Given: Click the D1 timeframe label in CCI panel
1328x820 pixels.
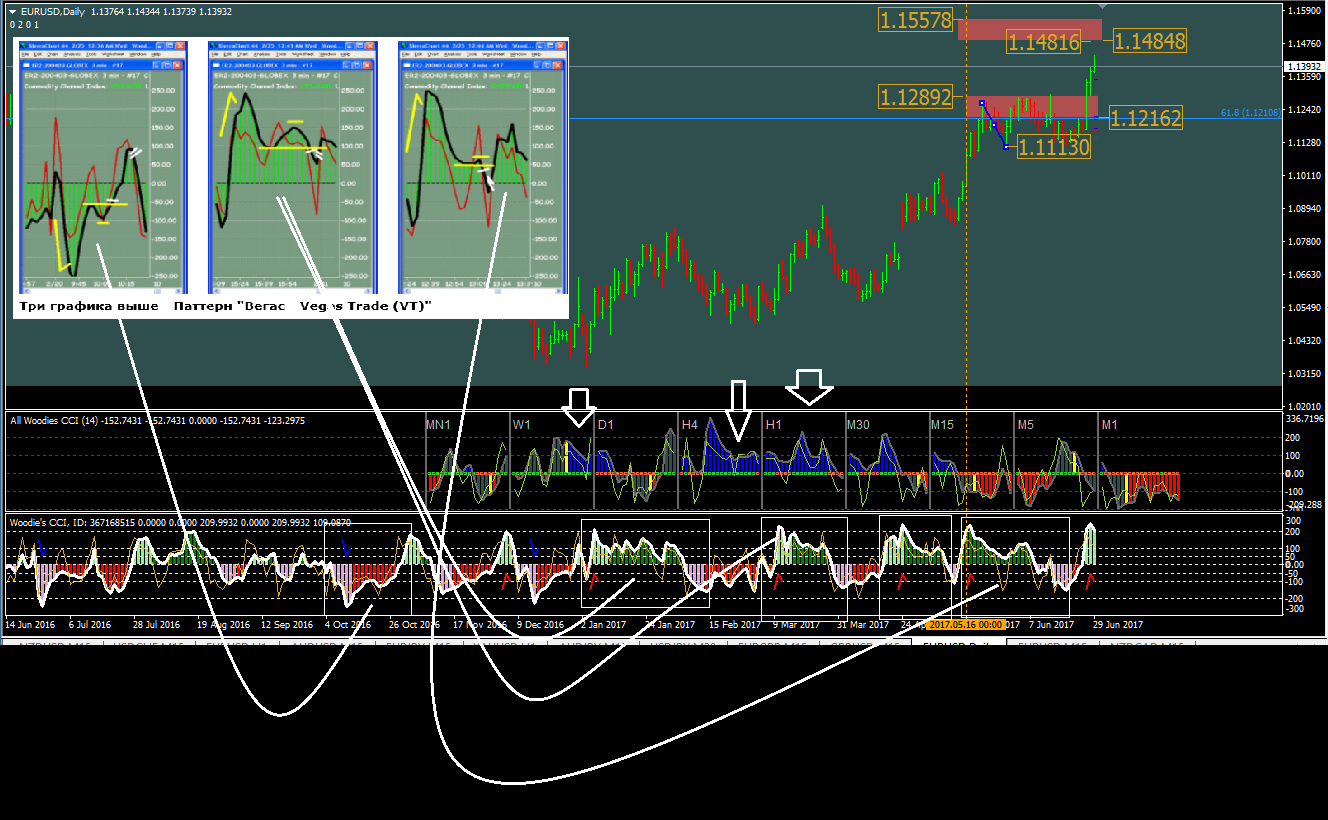Looking at the screenshot, I should [x=605, y=425].
